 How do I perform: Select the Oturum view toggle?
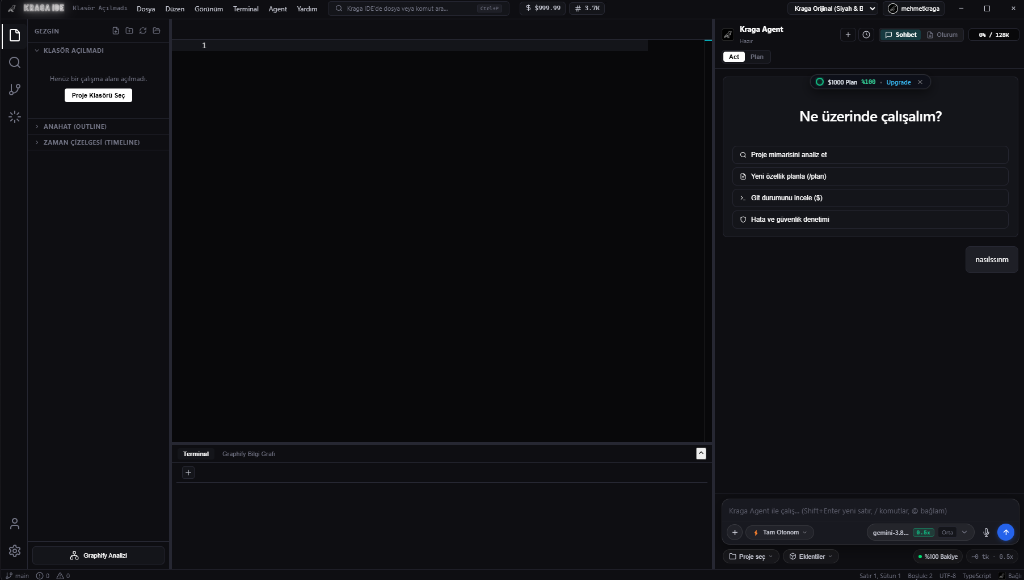pos(942,35)
